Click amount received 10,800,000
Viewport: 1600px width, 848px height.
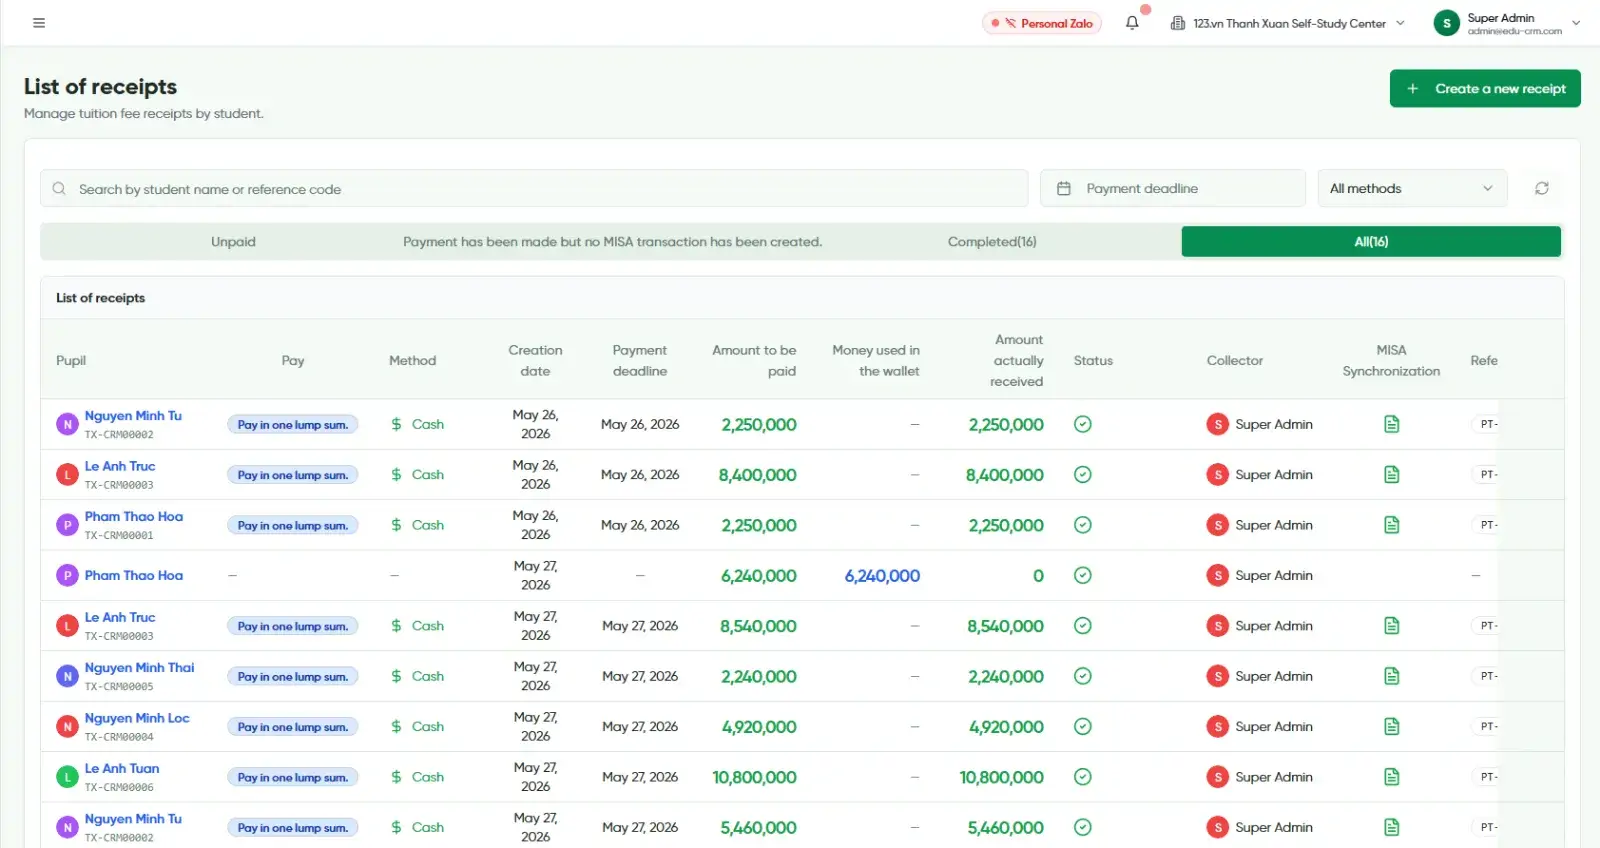[x=1001, y=777]
